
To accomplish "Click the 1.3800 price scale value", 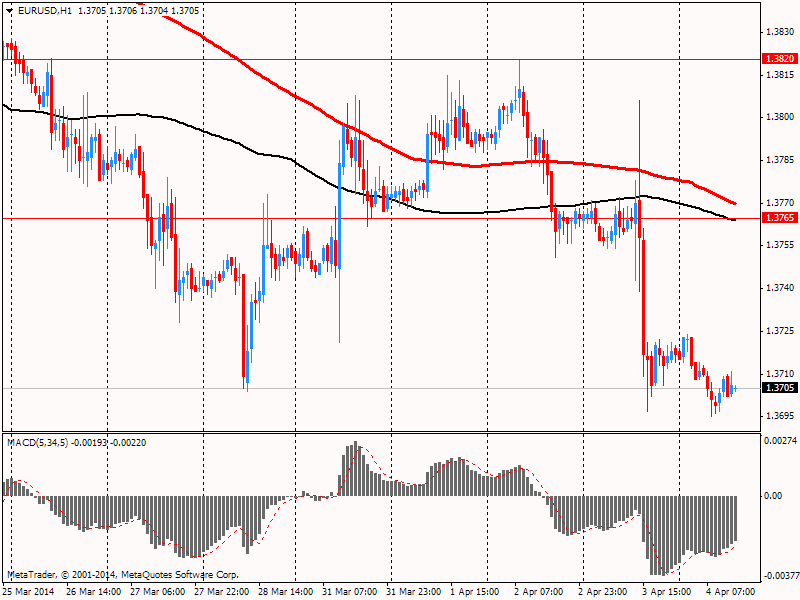I will (780, 117).
